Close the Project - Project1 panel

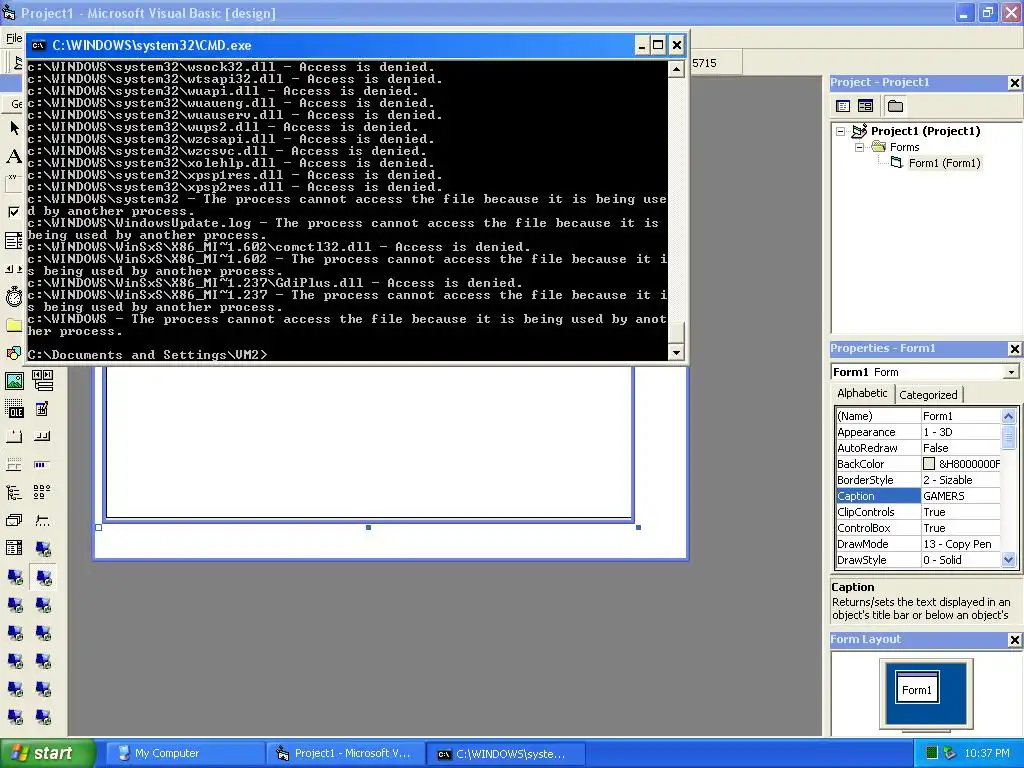[1014, 83]
